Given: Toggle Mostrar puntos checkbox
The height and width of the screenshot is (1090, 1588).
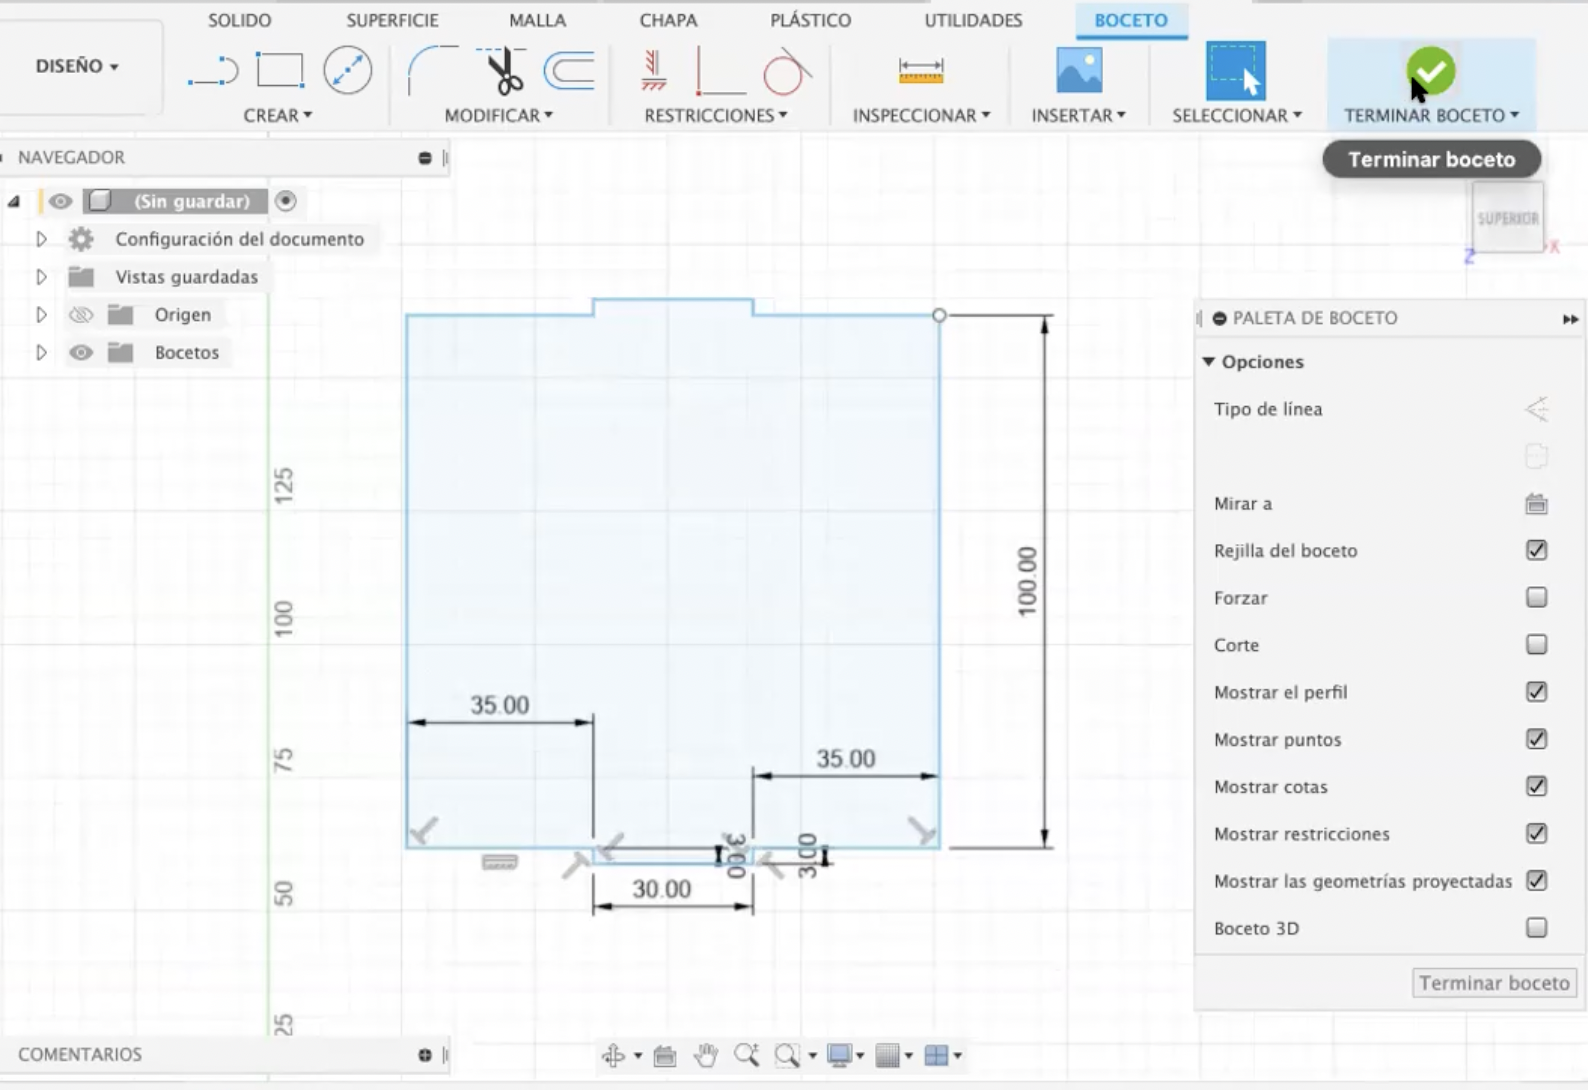Looking at the screenshot, I should tap(1537, 738).
